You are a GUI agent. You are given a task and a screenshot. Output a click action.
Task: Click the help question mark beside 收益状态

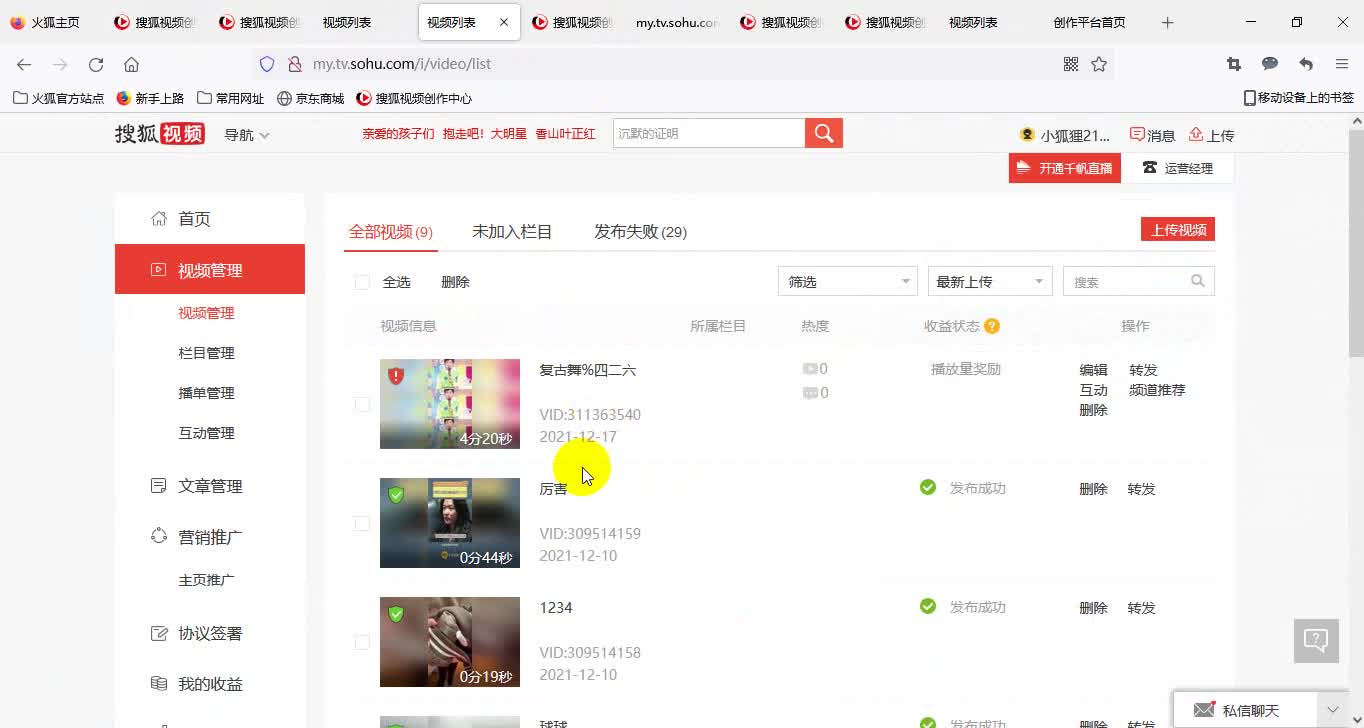(992, 326)
